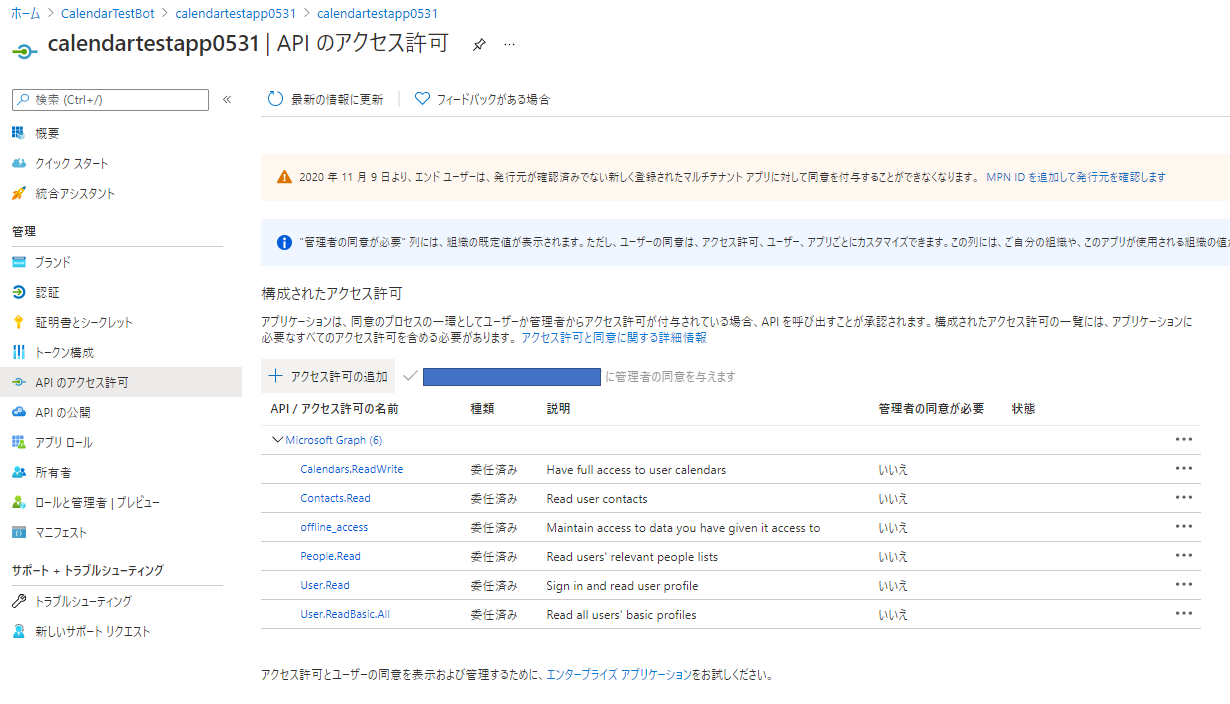
Task: Open the more options ellipsis beside the title
Action: coord(509,45)
